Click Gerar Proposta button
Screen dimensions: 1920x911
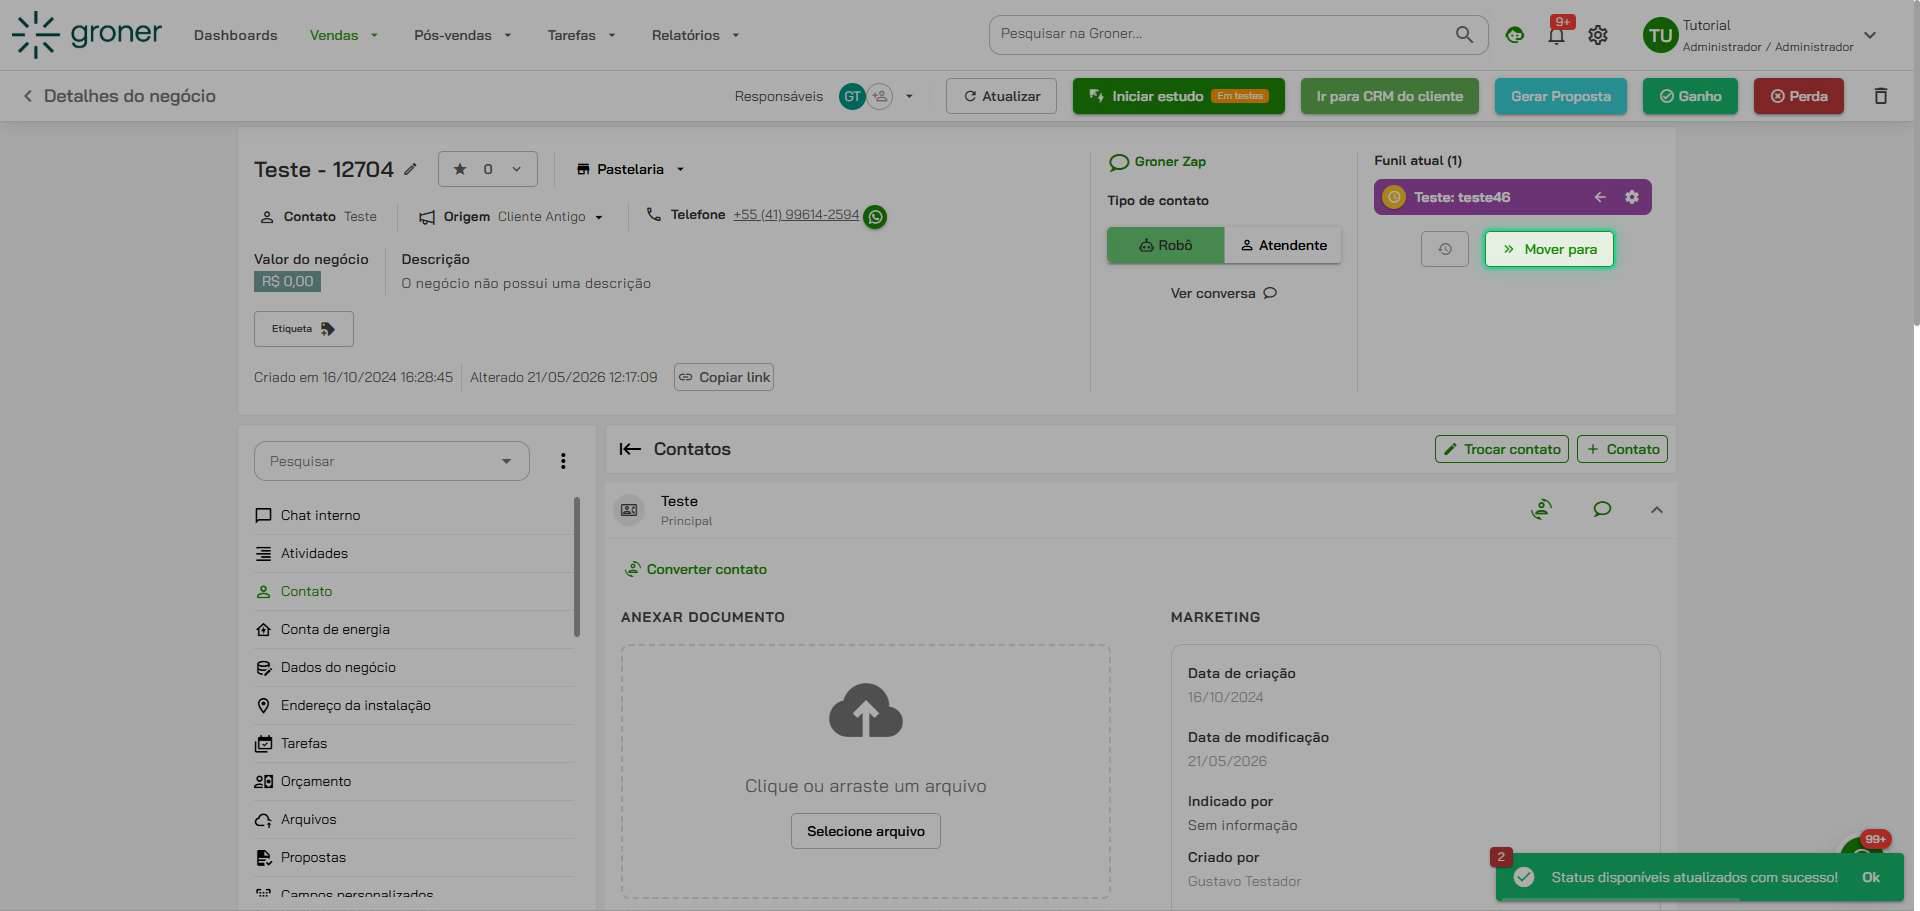1561,96
